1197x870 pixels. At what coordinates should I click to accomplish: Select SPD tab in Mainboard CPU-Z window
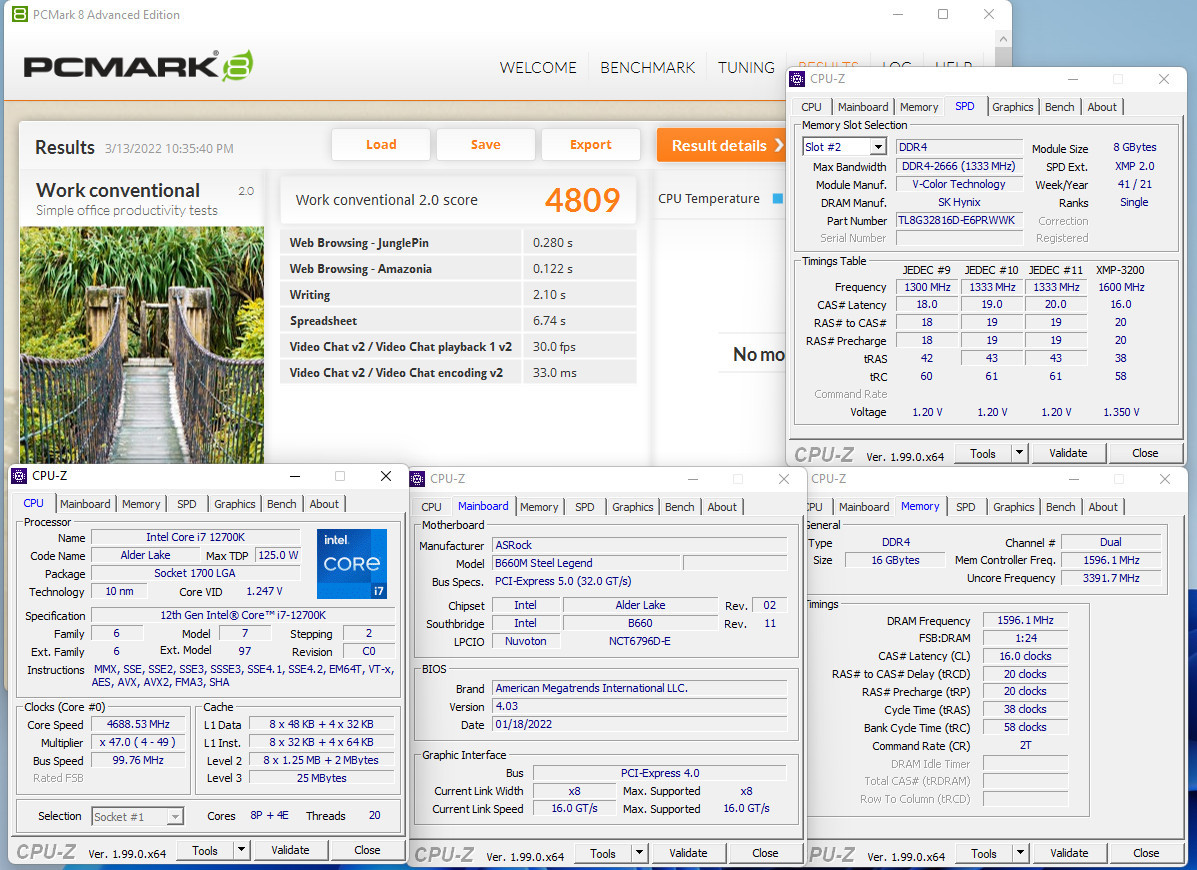coord(585,507)
